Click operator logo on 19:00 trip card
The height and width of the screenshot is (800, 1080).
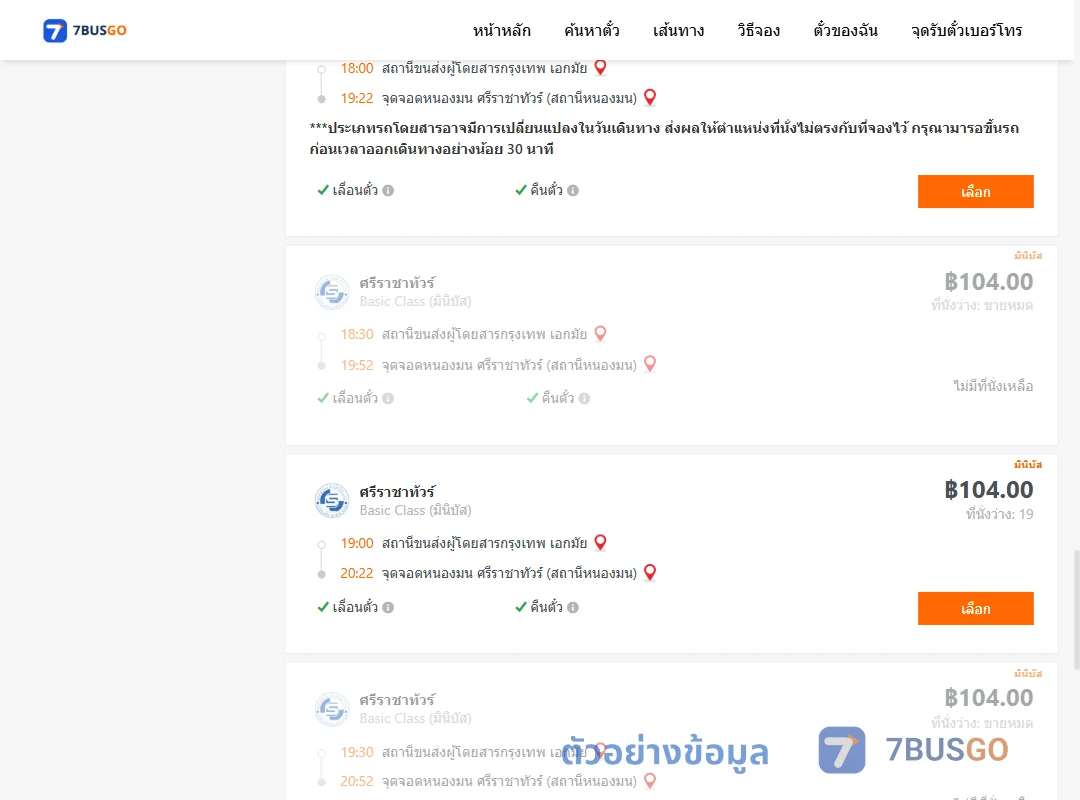(332, 500)
